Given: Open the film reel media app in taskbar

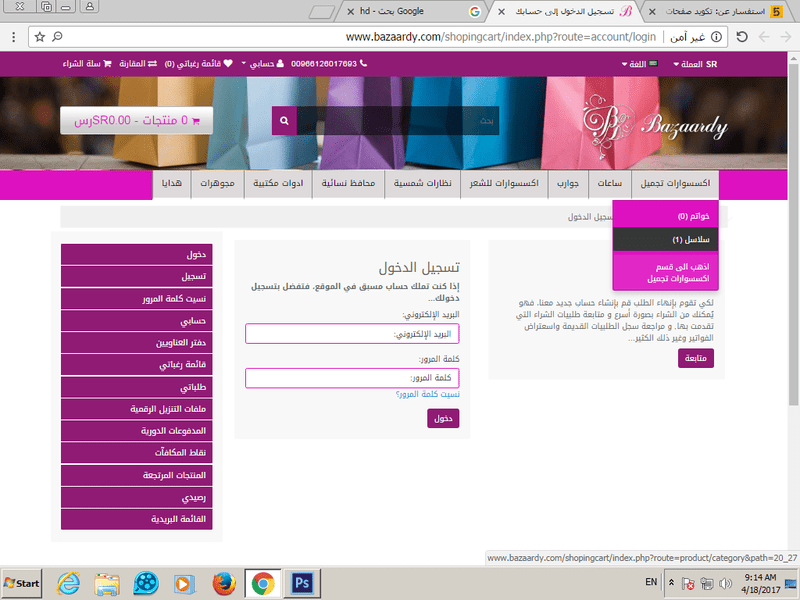Looking at the screenshot, I should click(146, 583).
